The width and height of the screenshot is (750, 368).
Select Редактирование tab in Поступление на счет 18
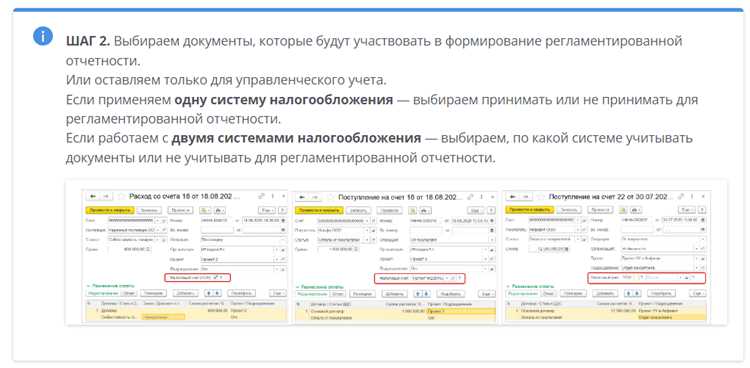tap(312, 294)
